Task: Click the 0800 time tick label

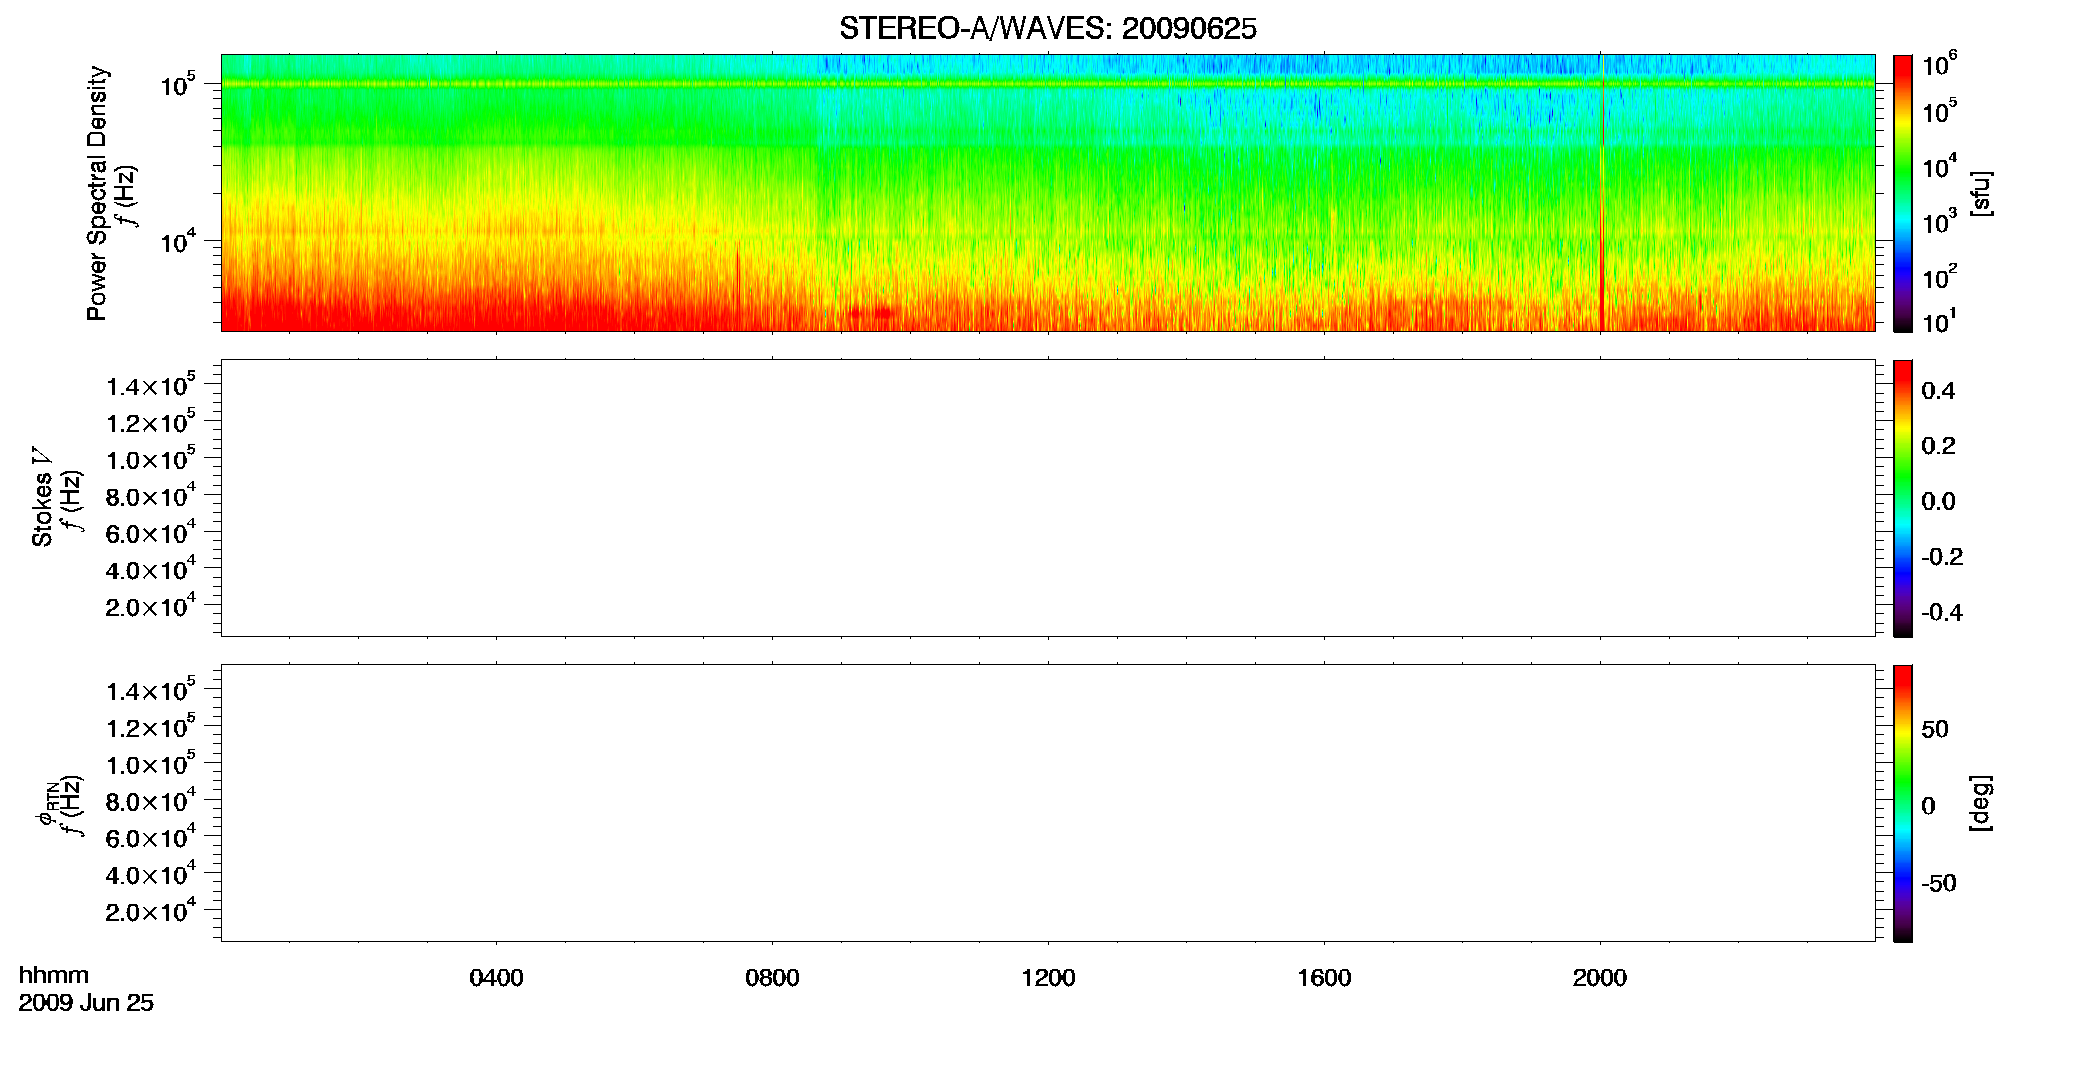Action: click(x=772, y=978)
